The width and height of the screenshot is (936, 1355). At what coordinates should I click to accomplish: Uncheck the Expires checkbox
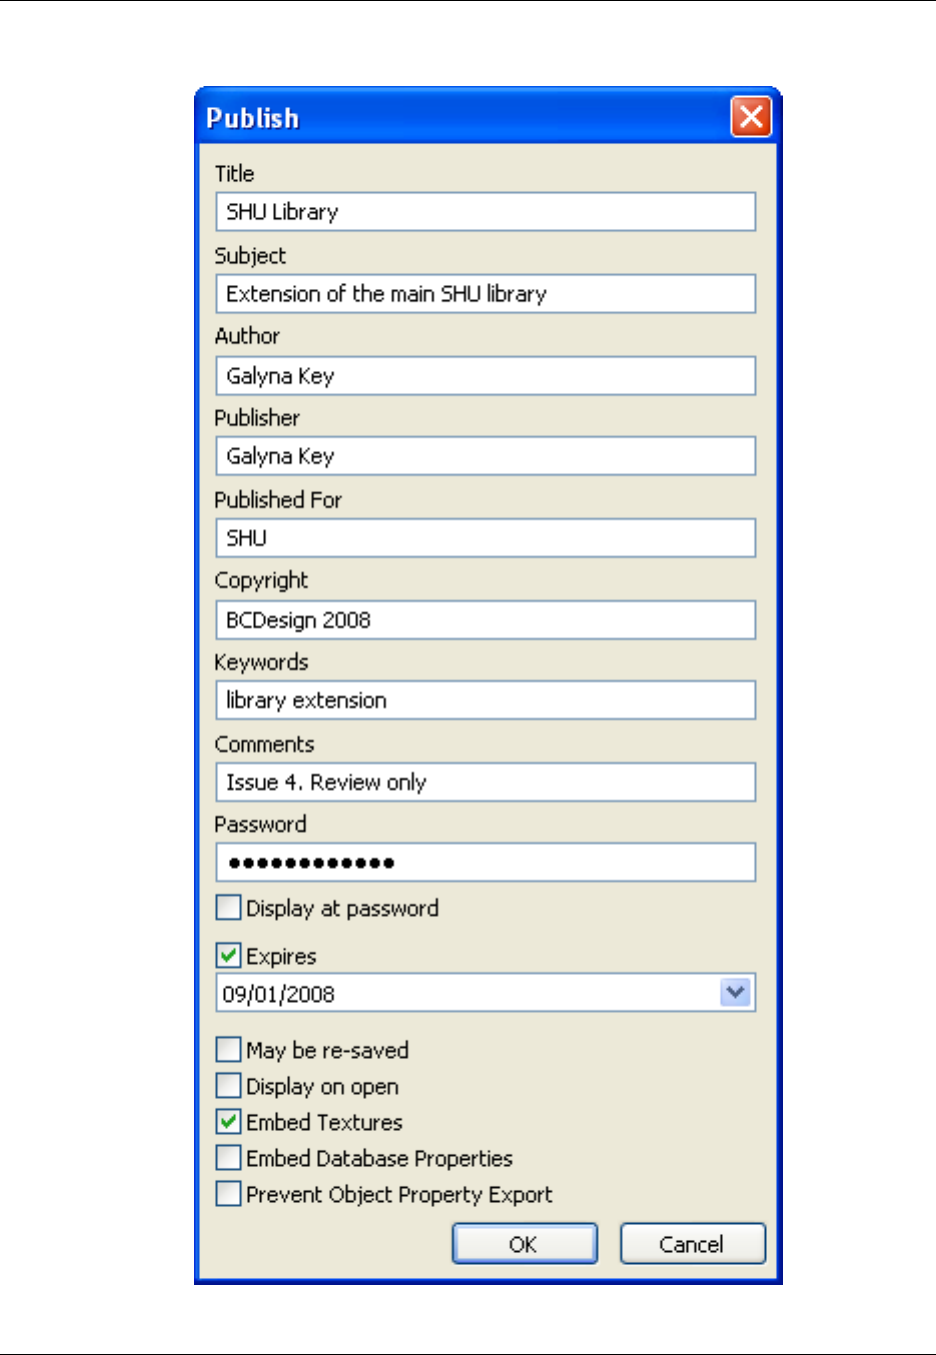pos(229,956)
